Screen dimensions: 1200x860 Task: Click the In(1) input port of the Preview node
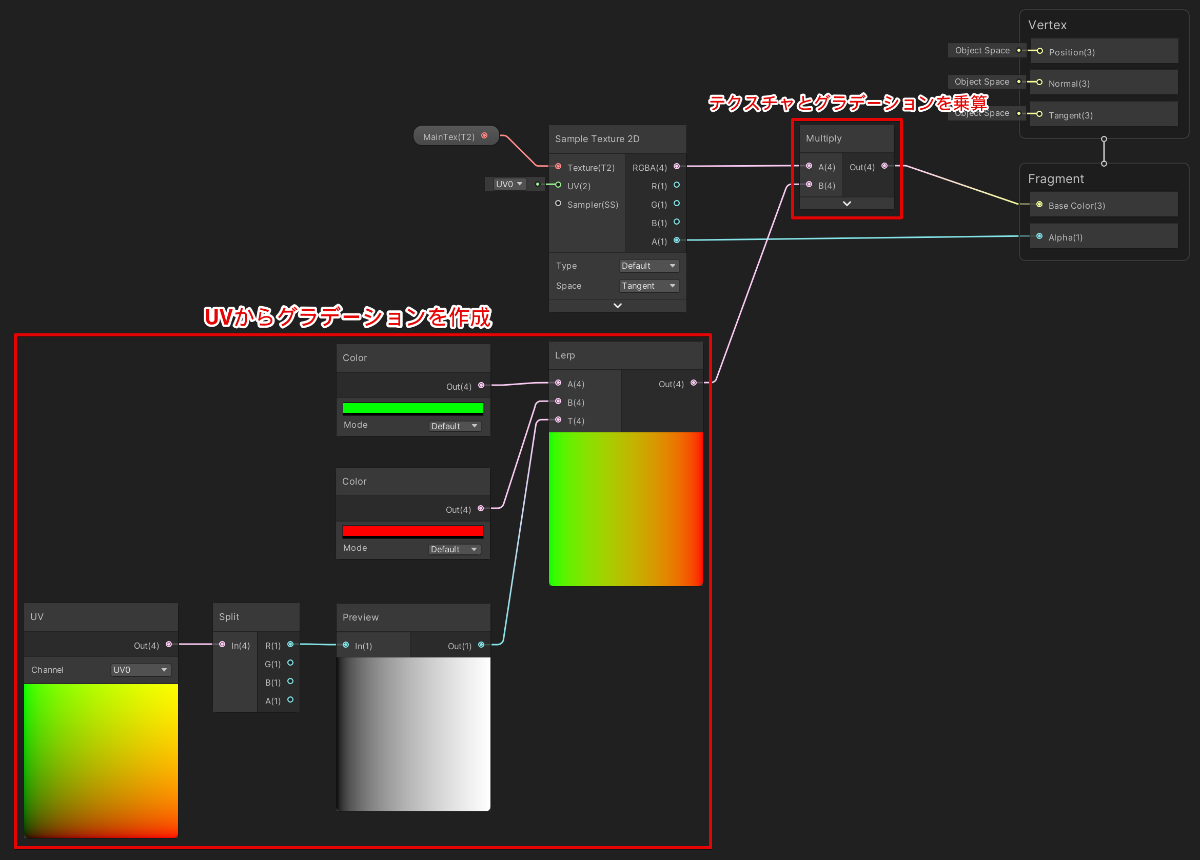(x=347, y=644)
